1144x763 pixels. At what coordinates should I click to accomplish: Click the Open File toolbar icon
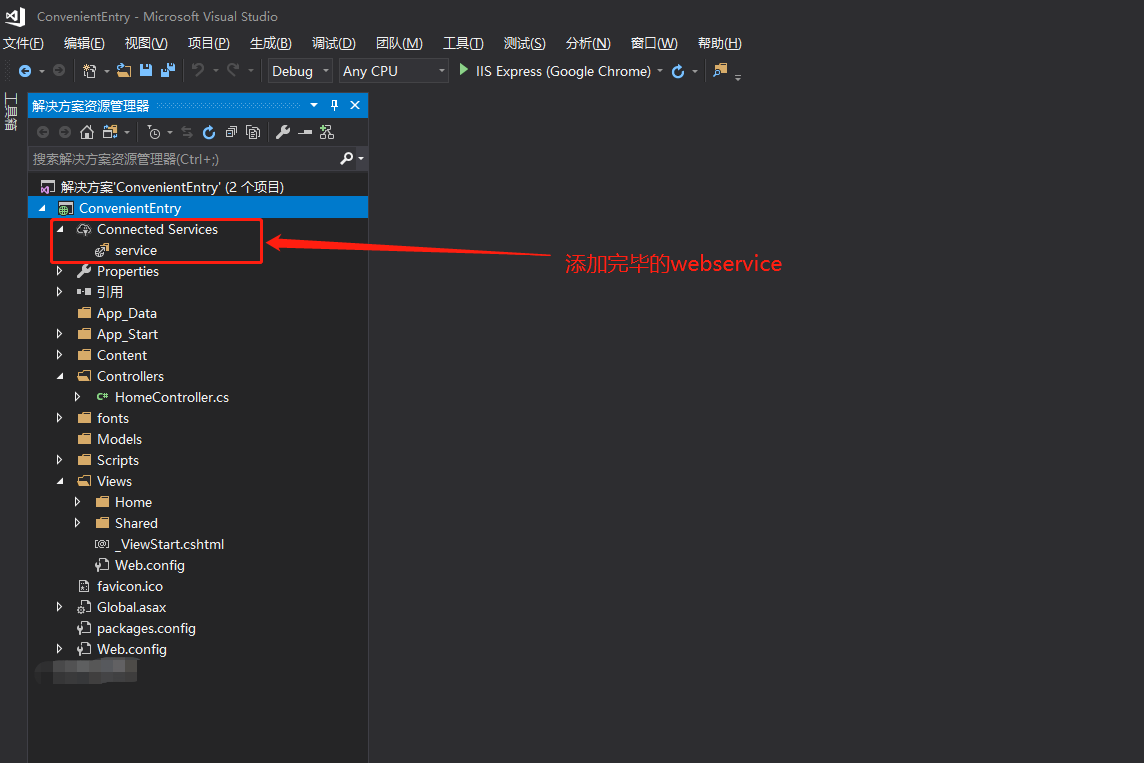[124, 71]
